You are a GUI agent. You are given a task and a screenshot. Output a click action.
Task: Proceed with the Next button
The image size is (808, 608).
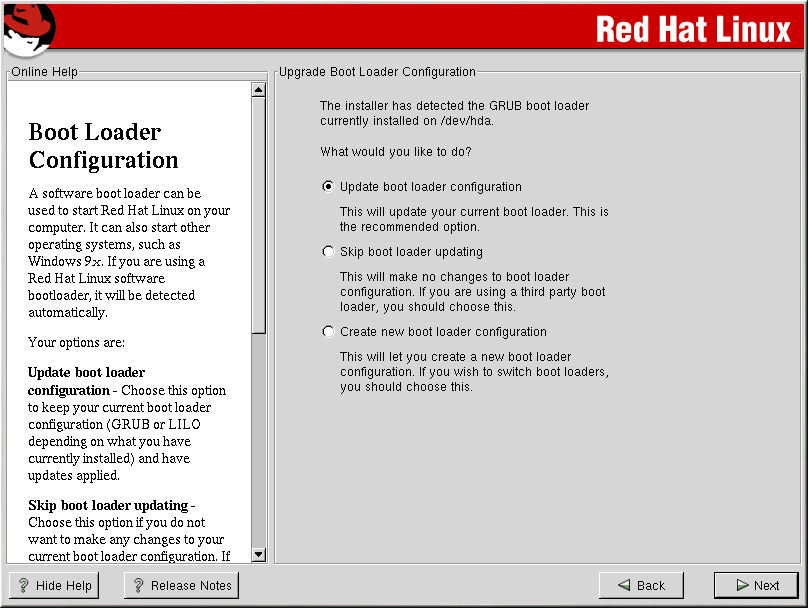[756, 586]
